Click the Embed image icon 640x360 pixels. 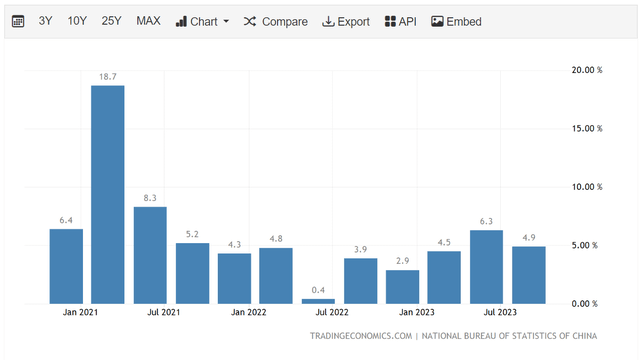[437, 21]
